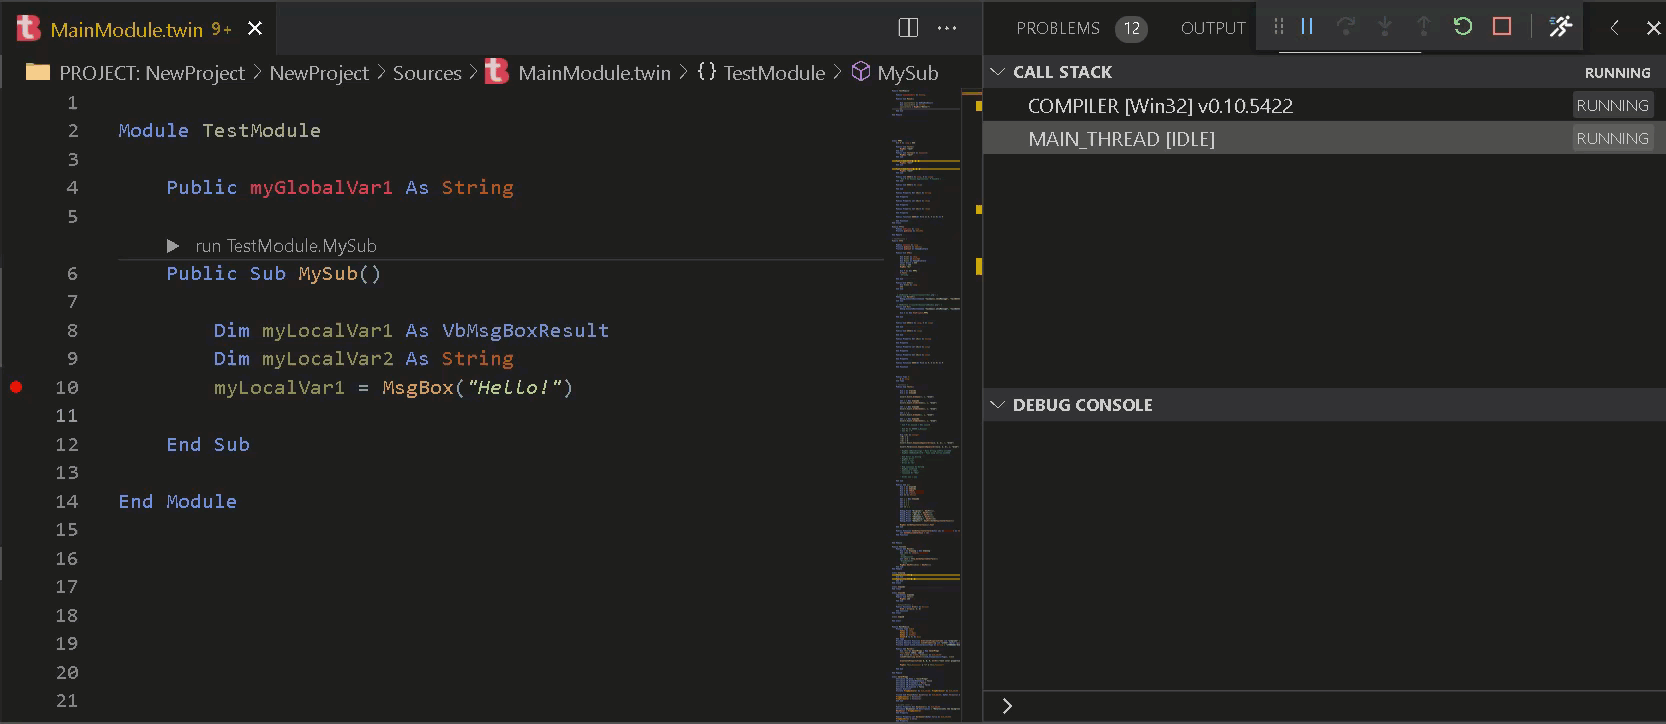The image size is (1666, 724).
Task: Click the left chevron panel icon
Action: click(1615, 28)
